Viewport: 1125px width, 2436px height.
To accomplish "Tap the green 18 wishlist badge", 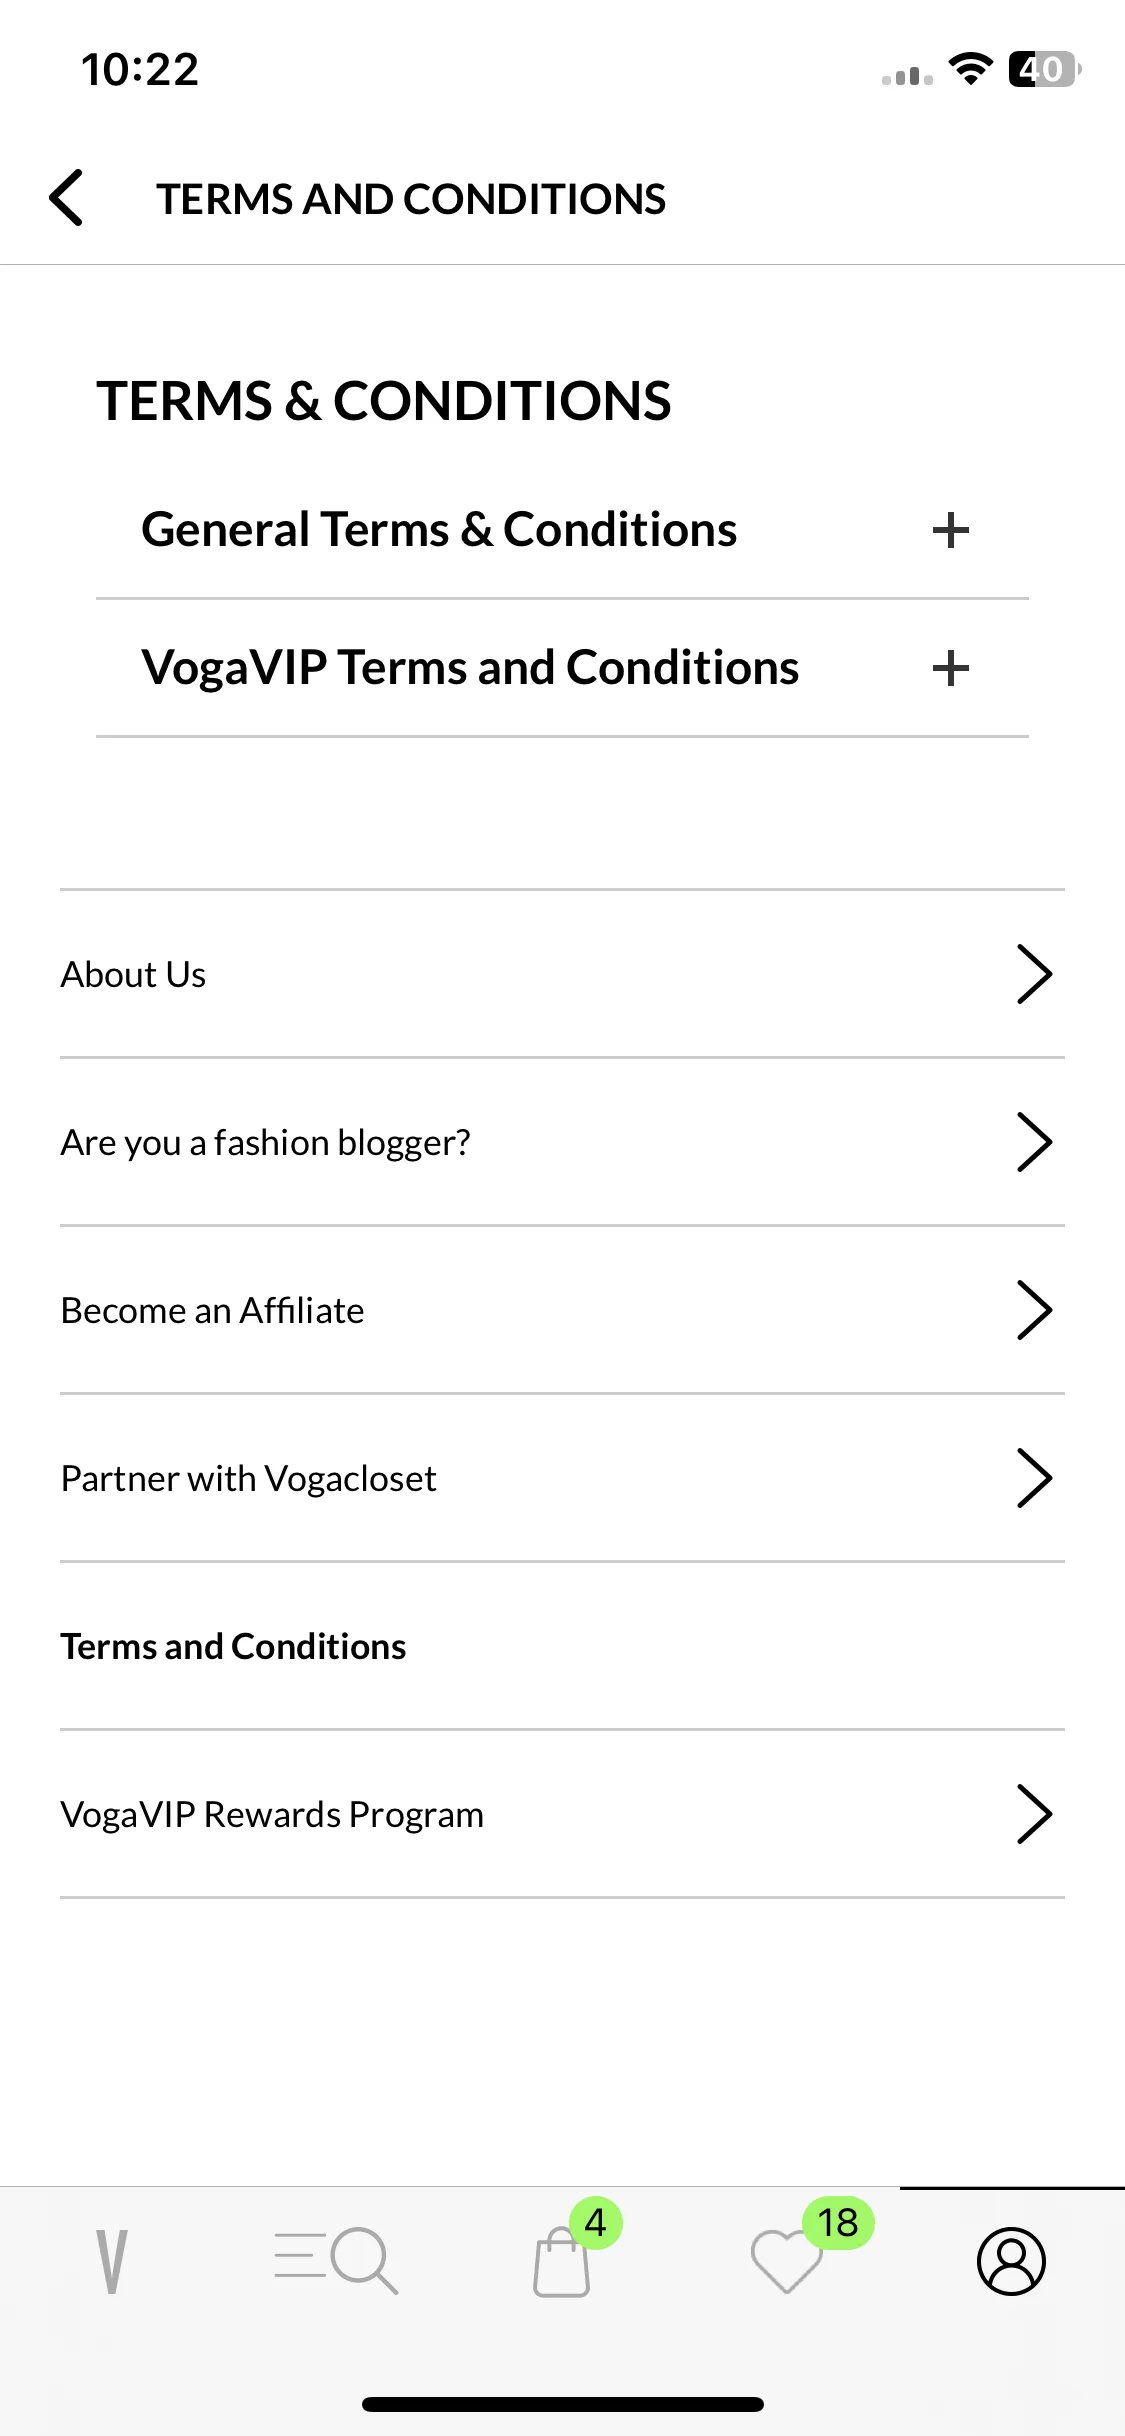I will 838,2223.
